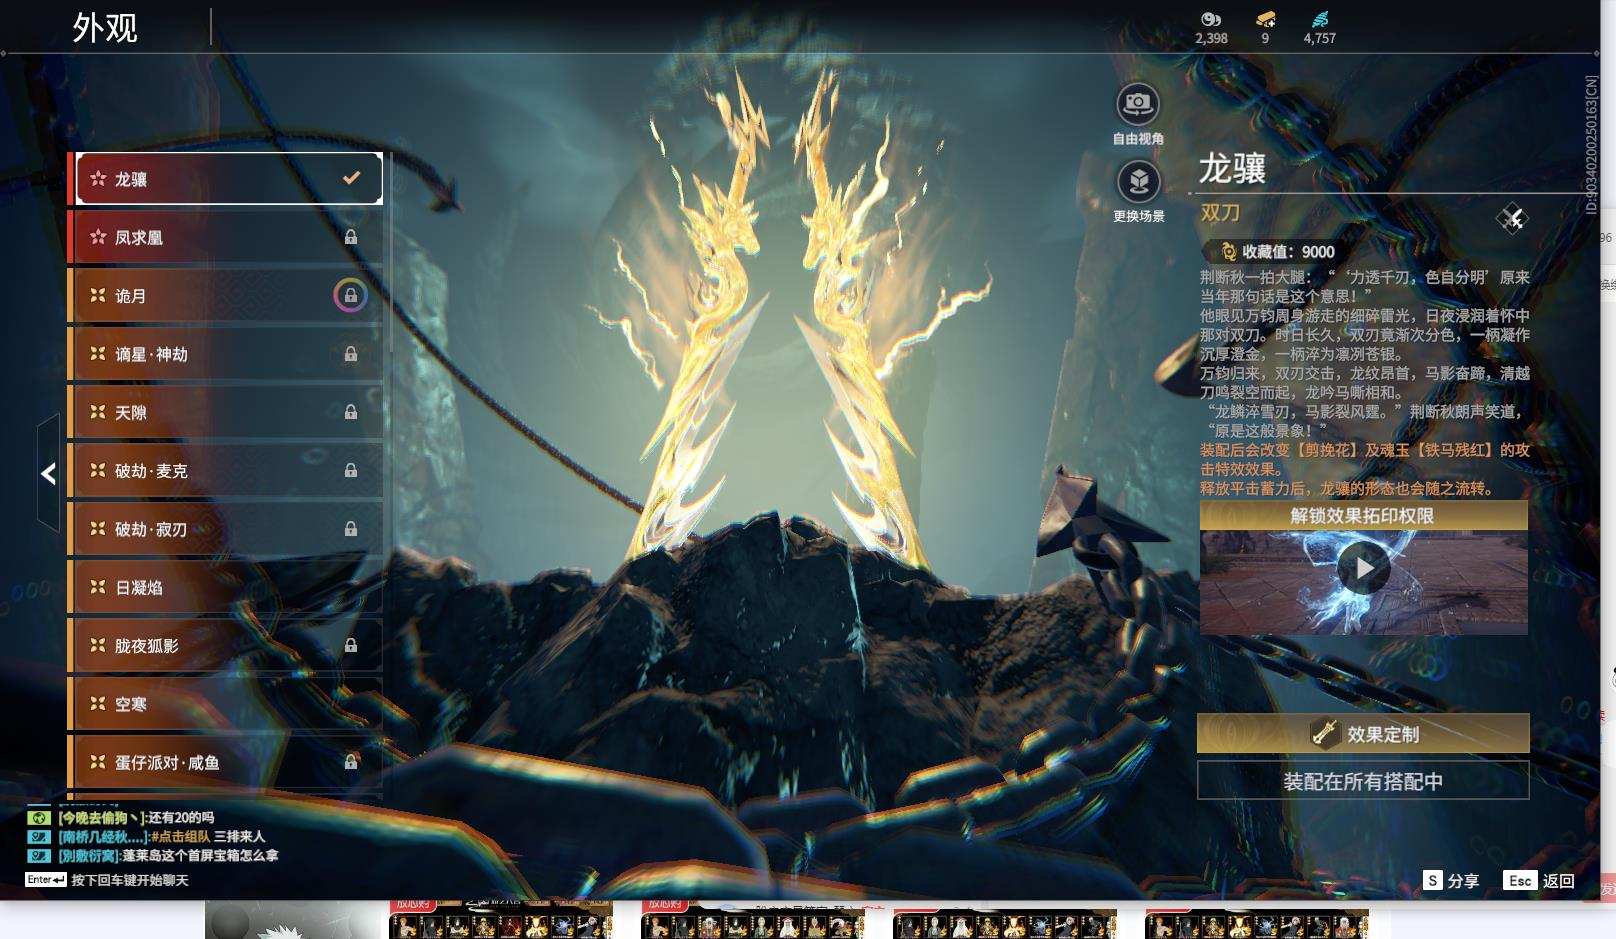This screenshot has width=1616, height=939.
Task: Click the change scene icon
Action: click(1138, 182)
